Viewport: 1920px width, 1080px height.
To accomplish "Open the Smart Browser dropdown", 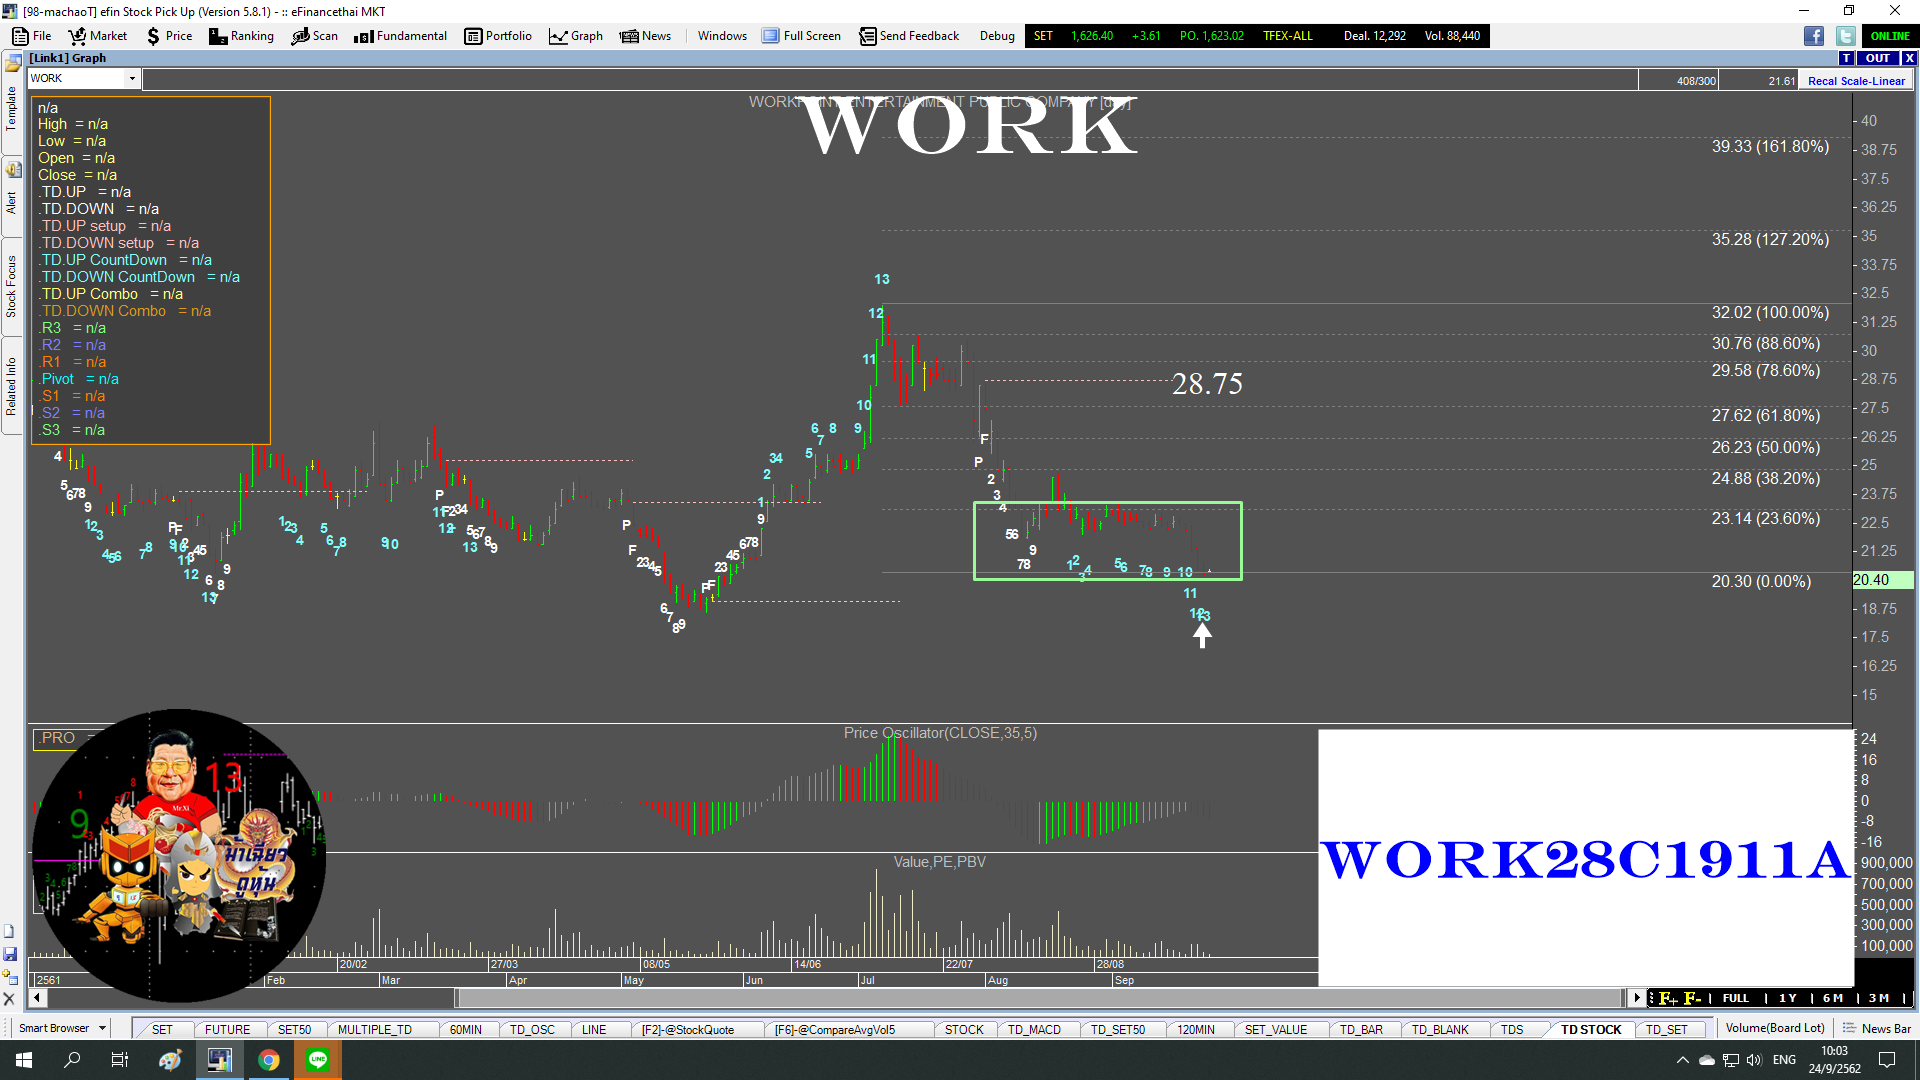I will coord(62,1028).
